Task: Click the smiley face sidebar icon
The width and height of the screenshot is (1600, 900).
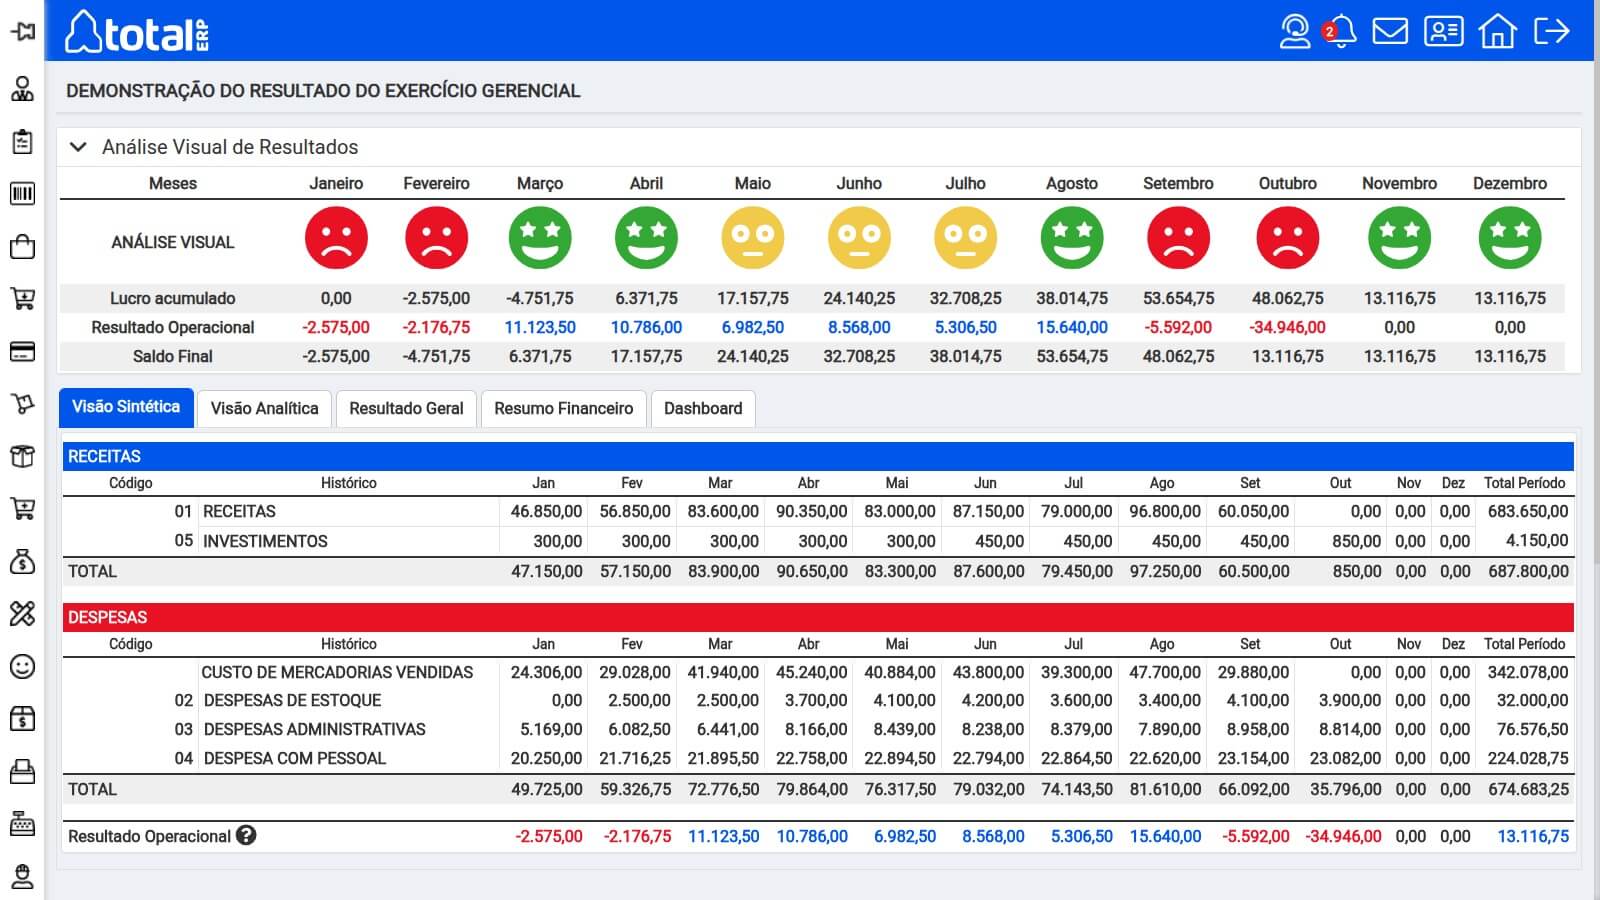Action: click(22, 667)
